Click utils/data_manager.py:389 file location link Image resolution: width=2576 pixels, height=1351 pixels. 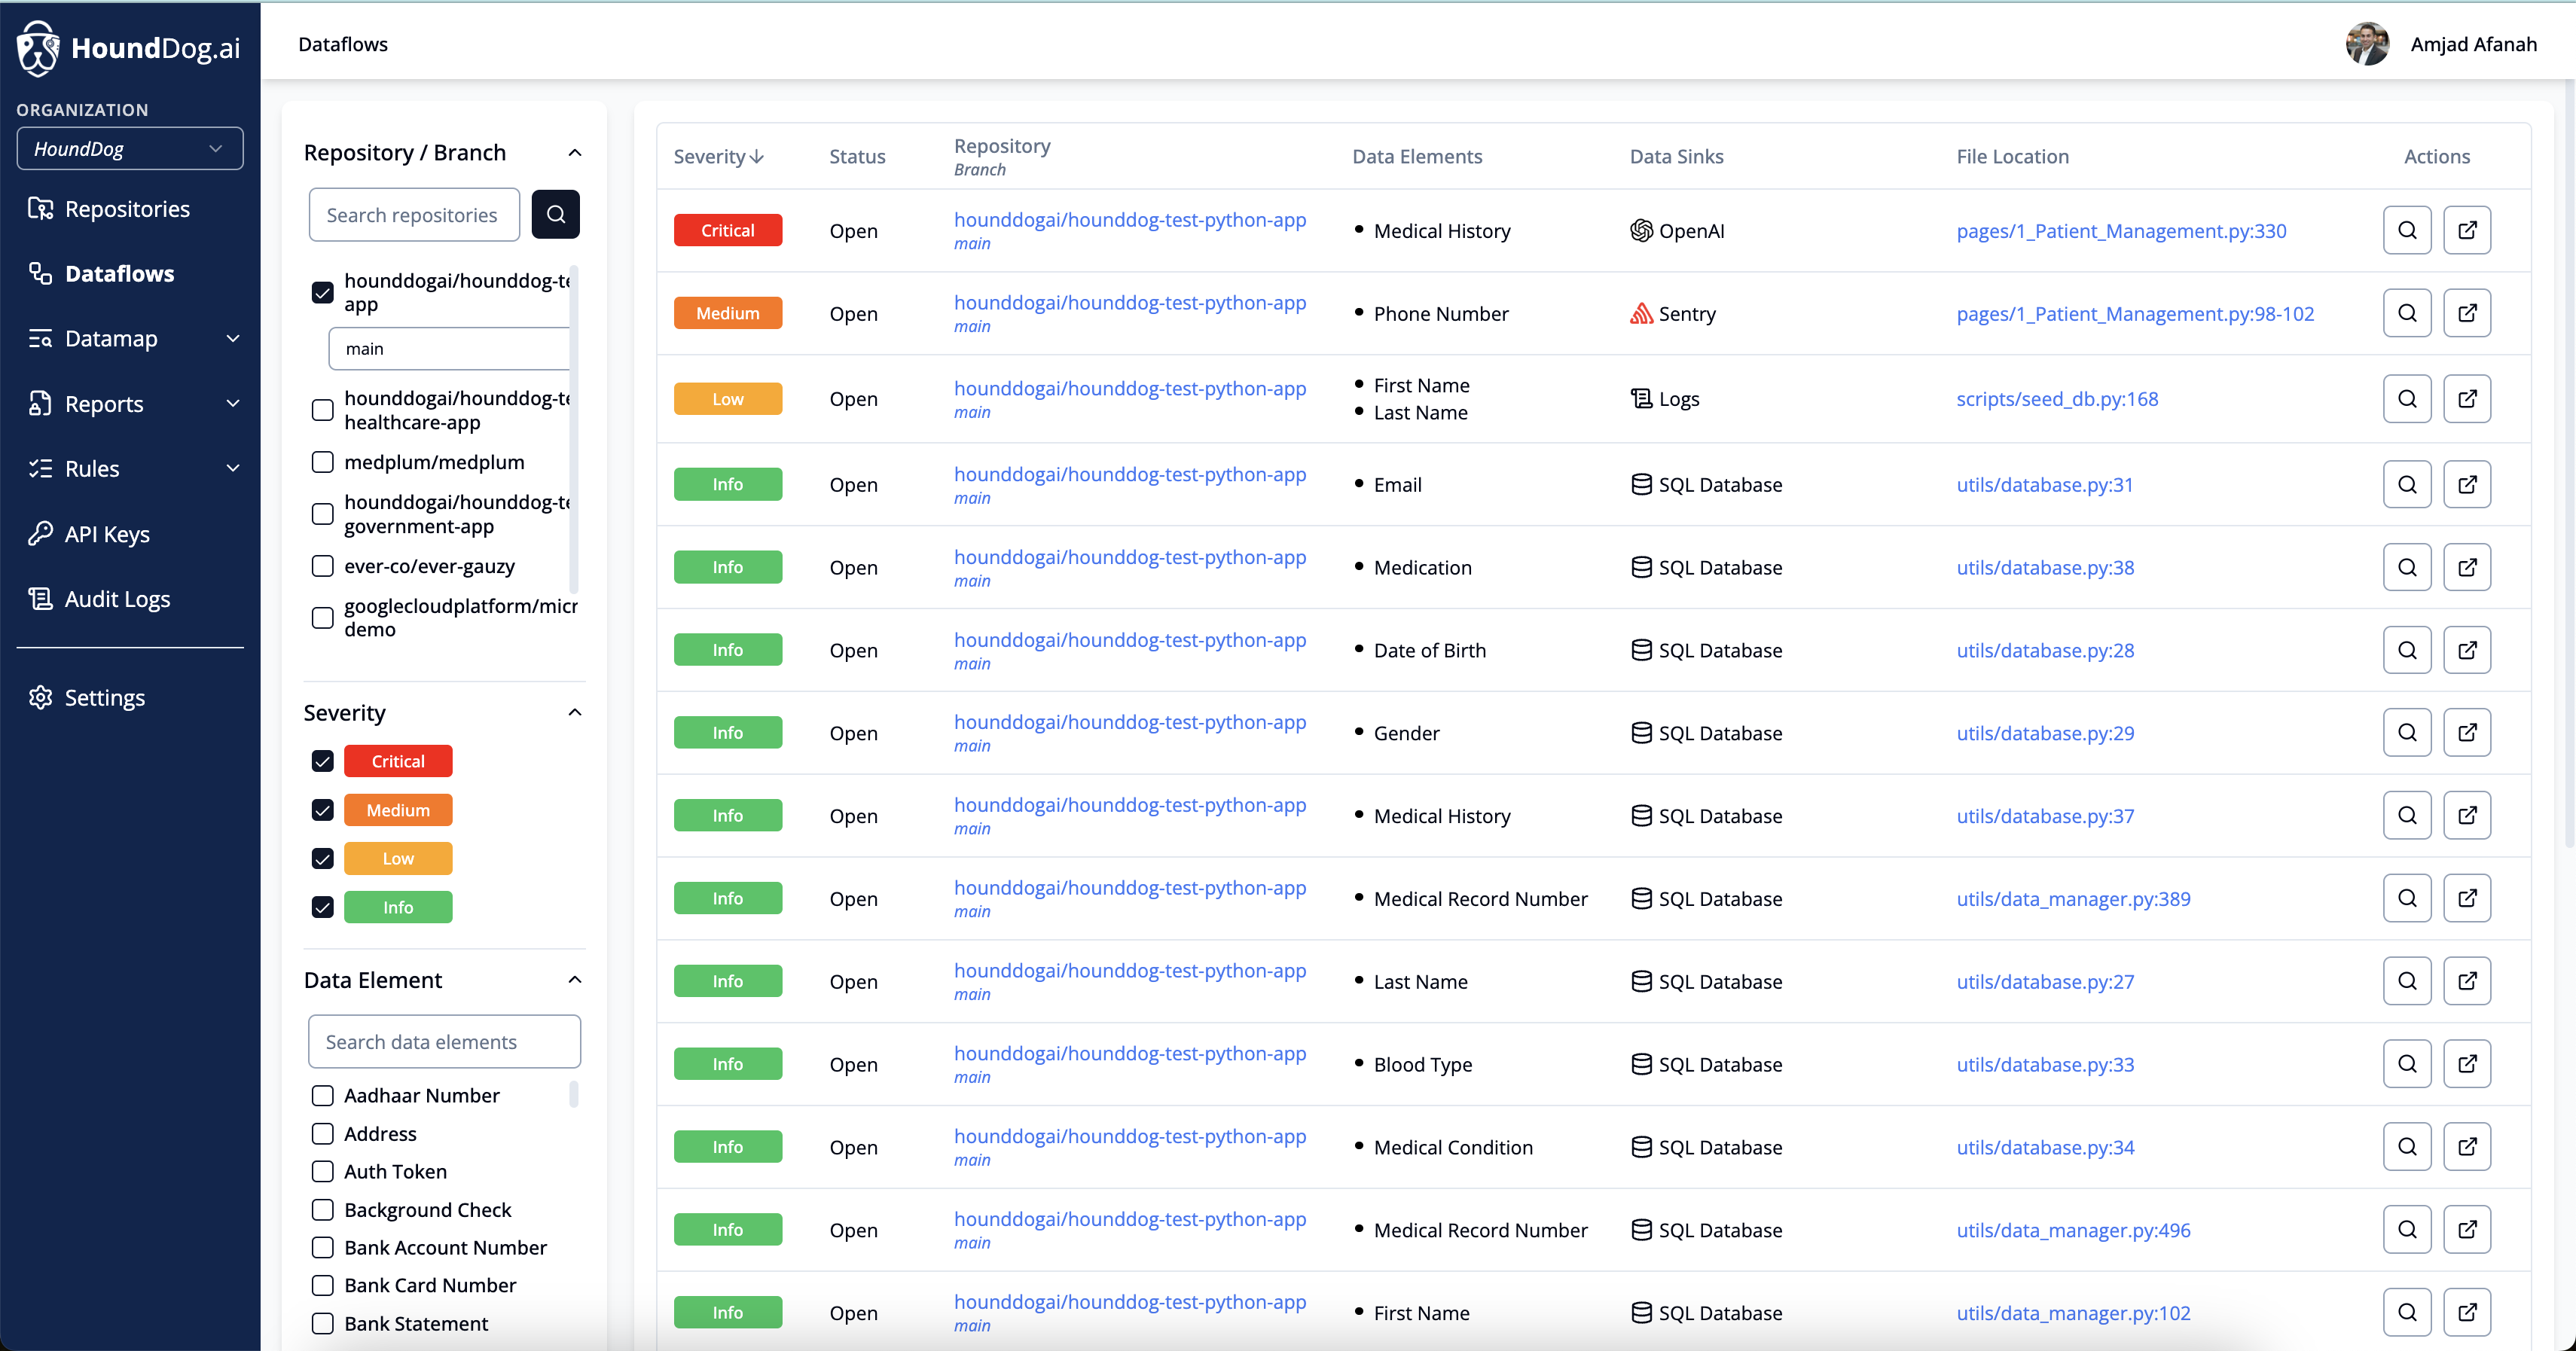[2072, 898]
